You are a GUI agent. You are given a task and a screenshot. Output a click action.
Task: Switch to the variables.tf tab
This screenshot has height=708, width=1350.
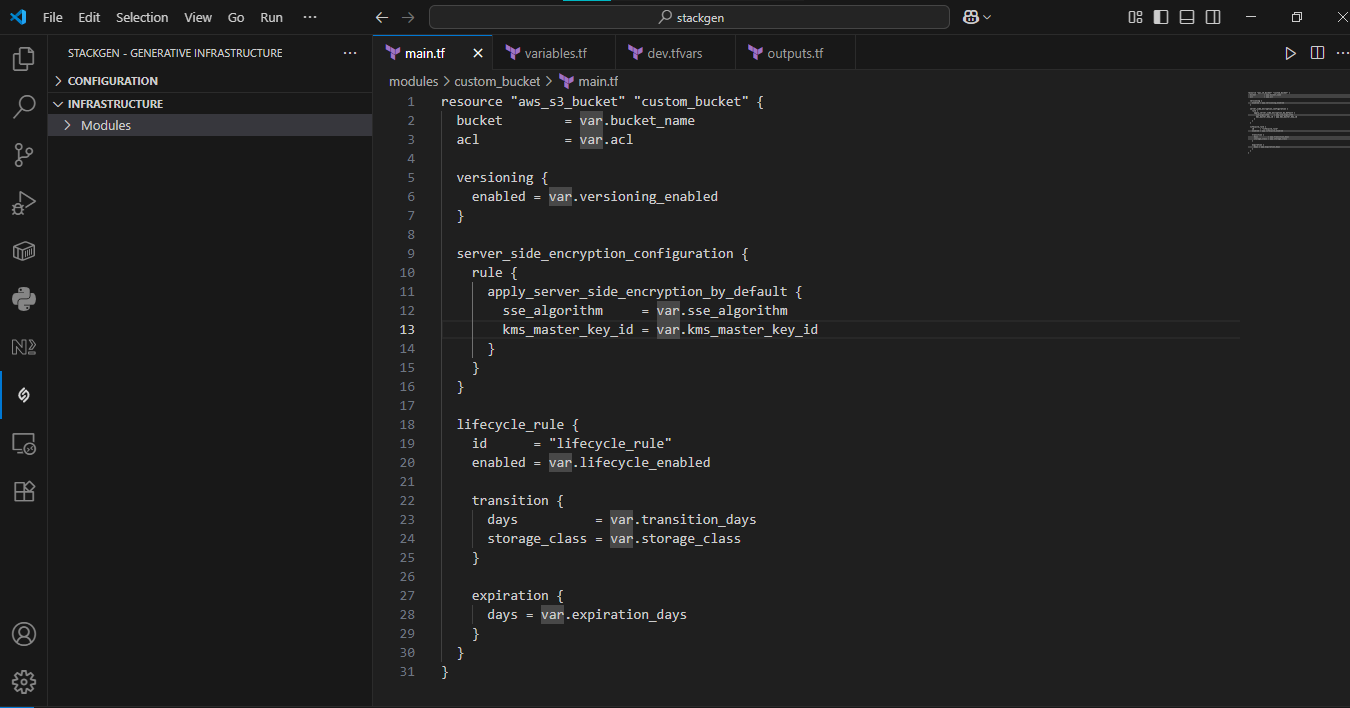pos(555,53)
